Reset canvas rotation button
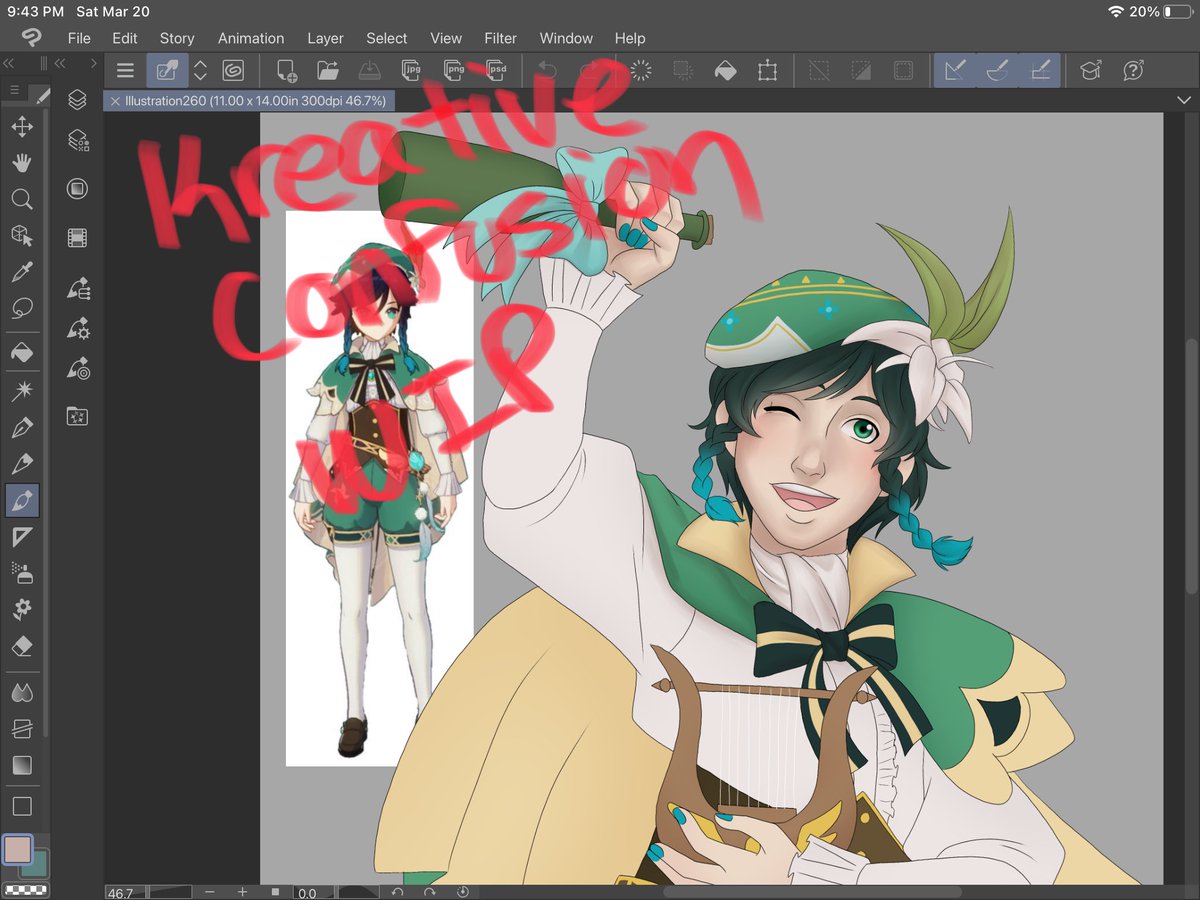 coord(463,892)
